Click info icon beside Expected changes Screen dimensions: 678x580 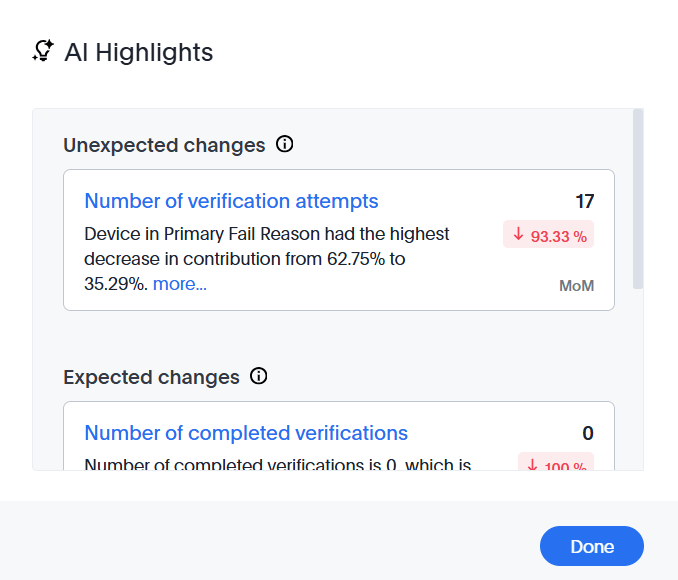pos(258,377)
